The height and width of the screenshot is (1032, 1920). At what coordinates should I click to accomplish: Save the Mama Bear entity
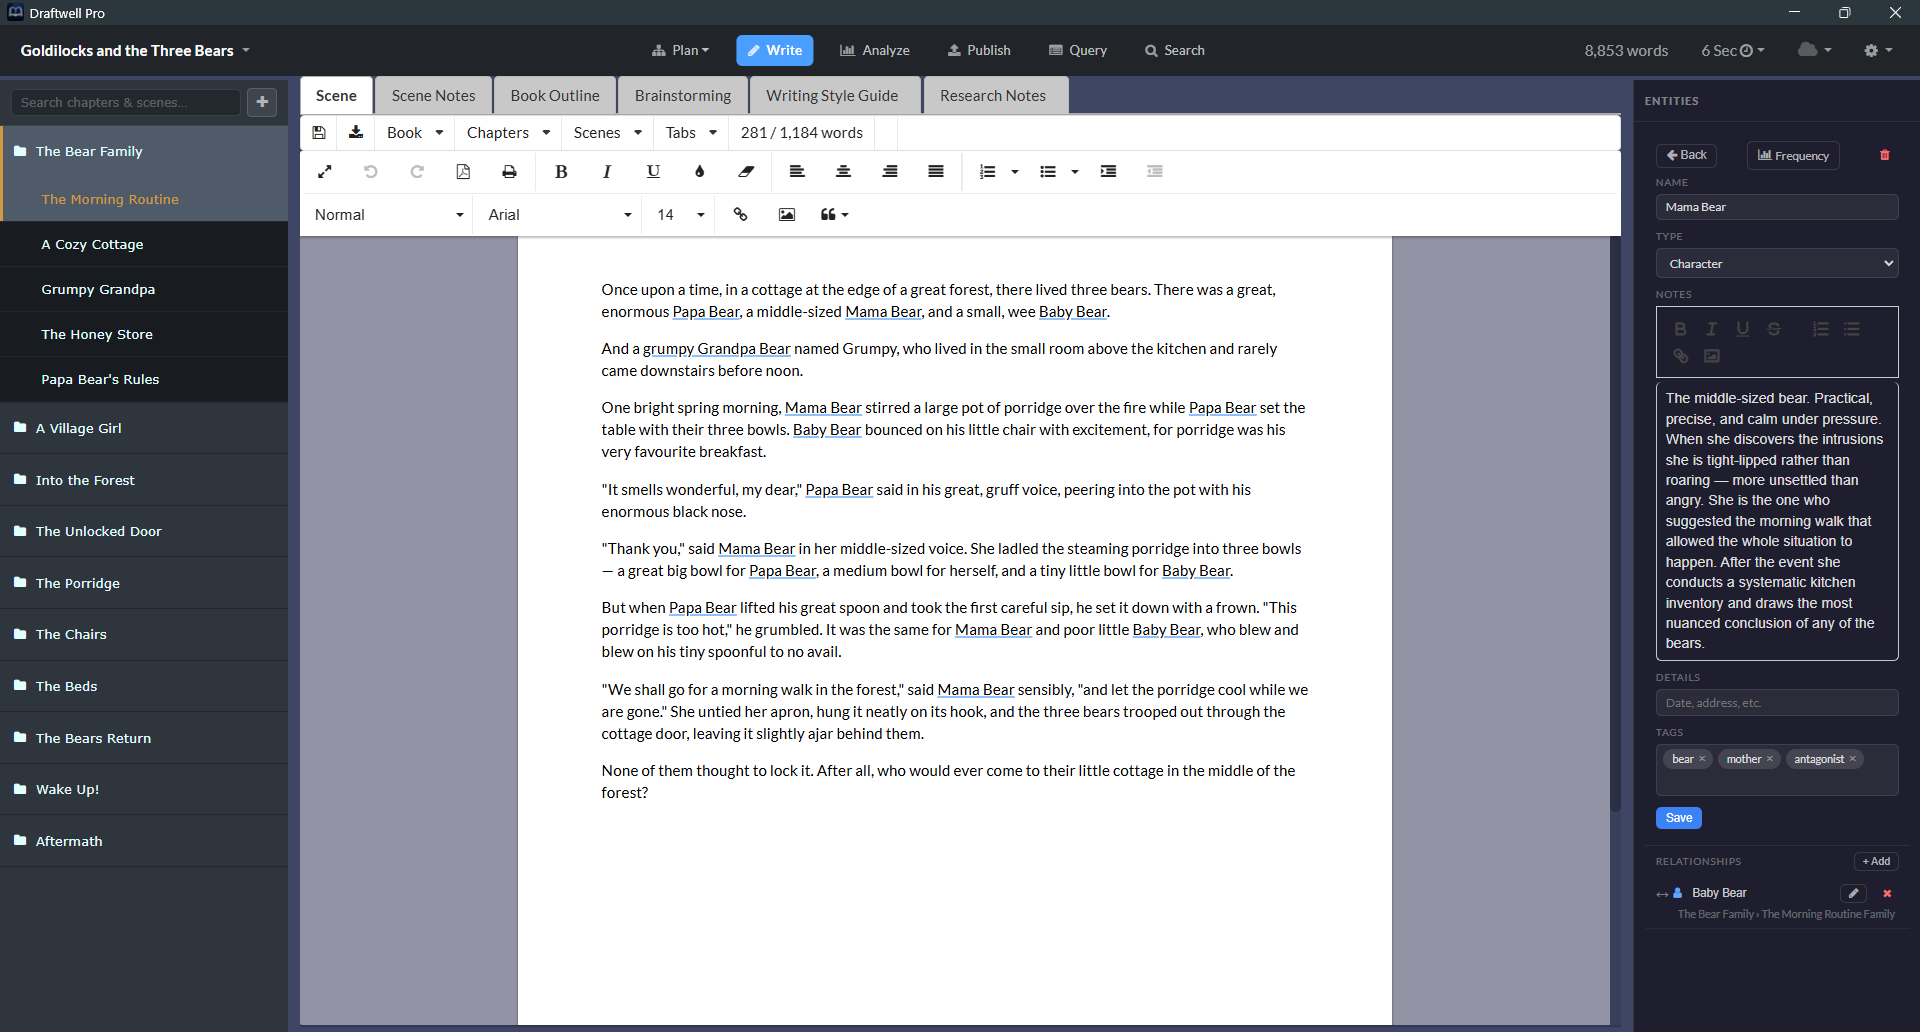coord(1679,818)
